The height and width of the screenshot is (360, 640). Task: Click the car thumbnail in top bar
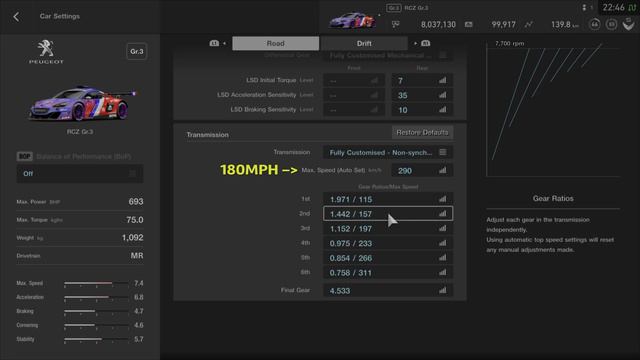tap(353, 20)
